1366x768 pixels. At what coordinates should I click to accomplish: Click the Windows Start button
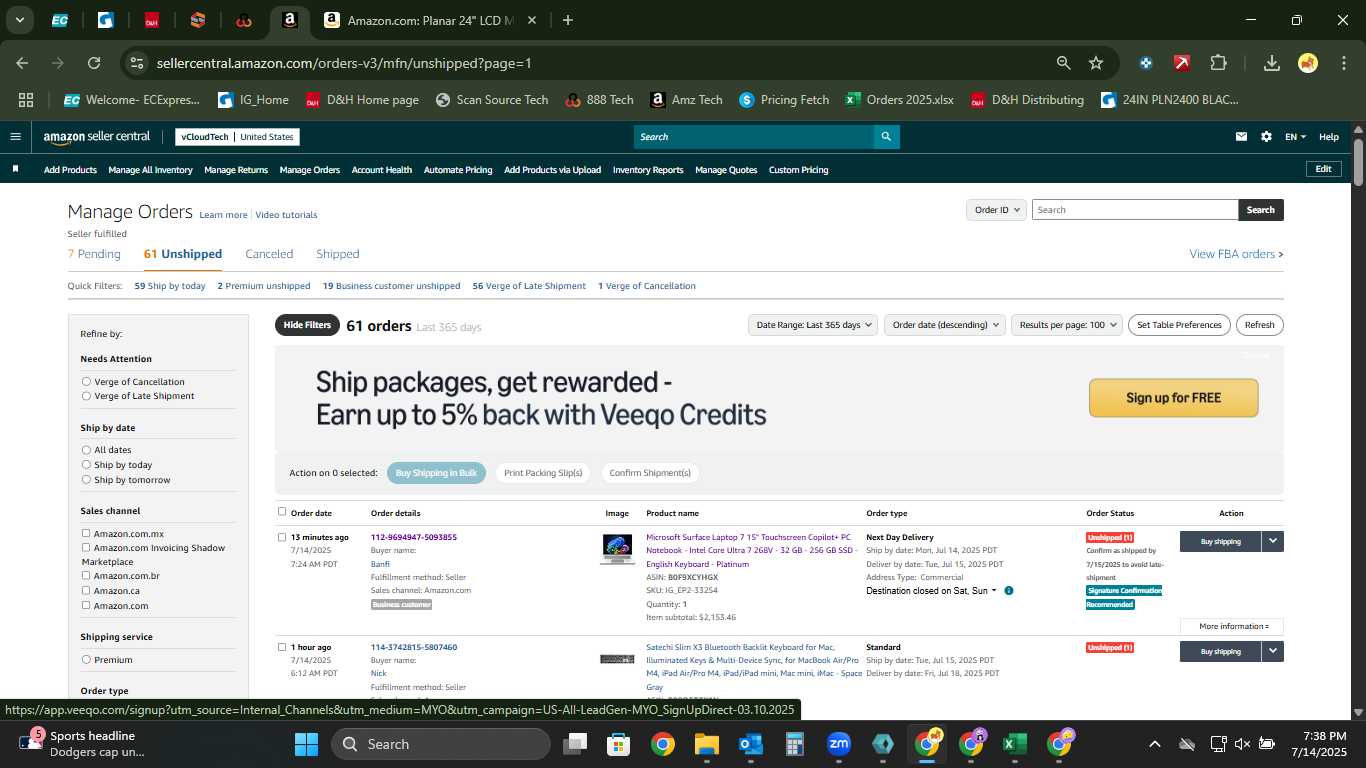point(306,744)
